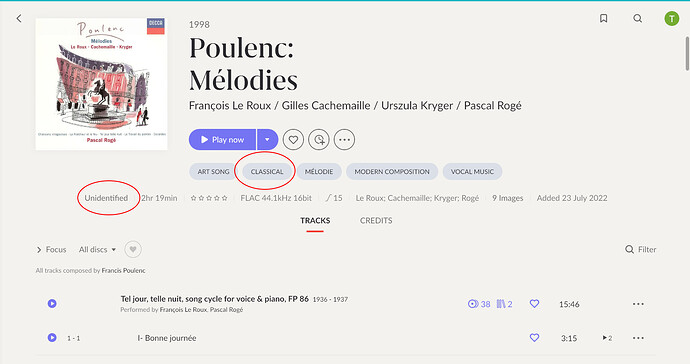The height and width of the screenshot is (364, 690).
Task: Open bookmarks icon in top bar
Action: click(x=604, y=18)
